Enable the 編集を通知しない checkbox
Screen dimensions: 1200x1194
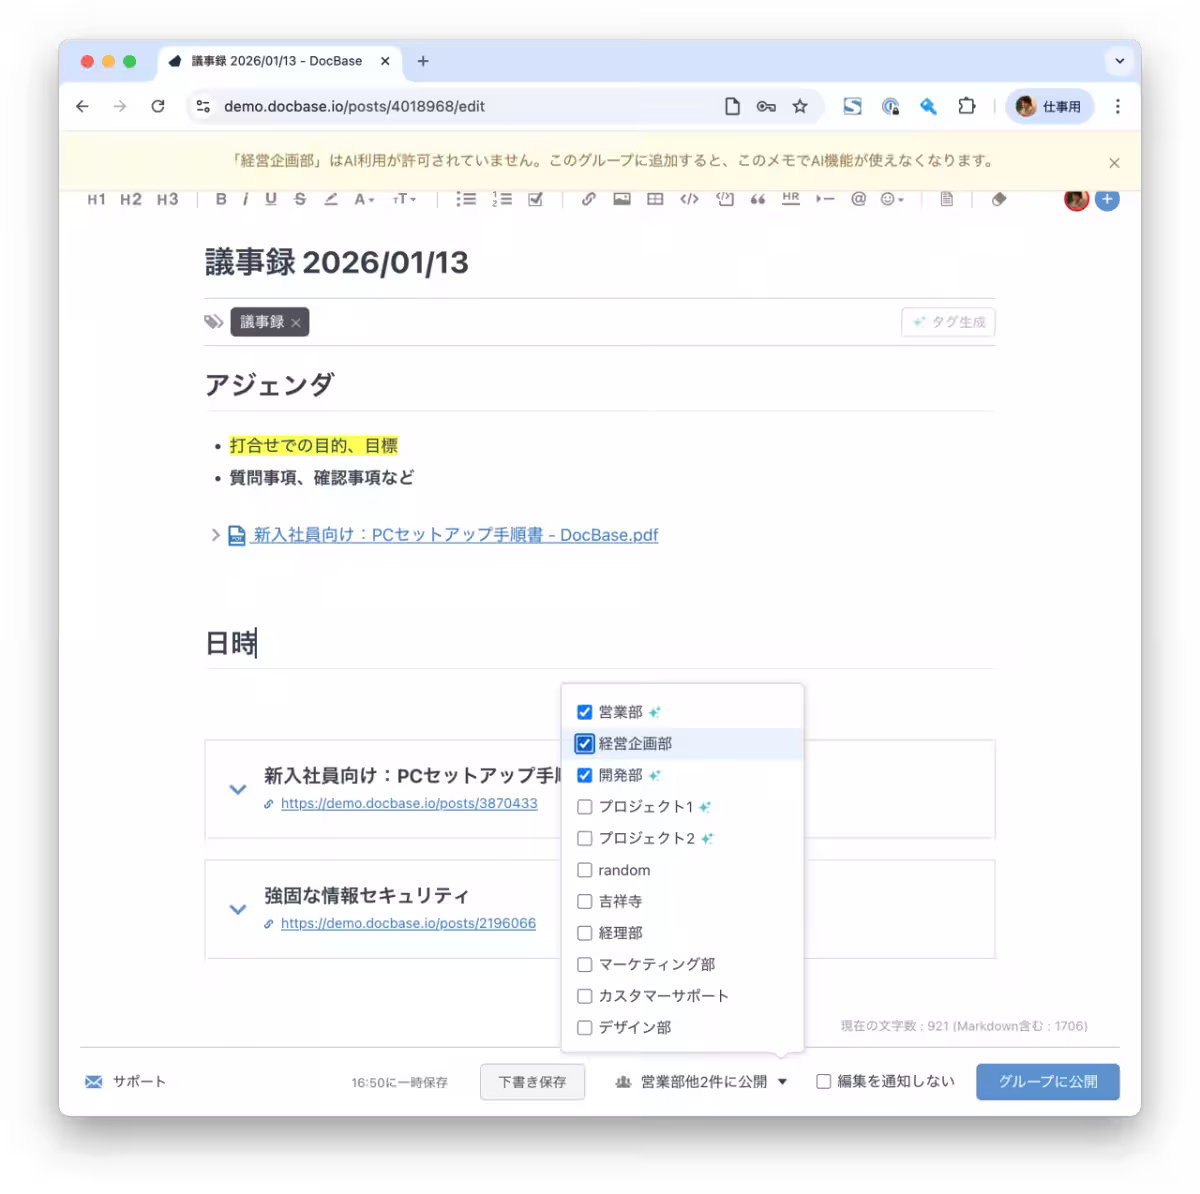point(824,1082)
